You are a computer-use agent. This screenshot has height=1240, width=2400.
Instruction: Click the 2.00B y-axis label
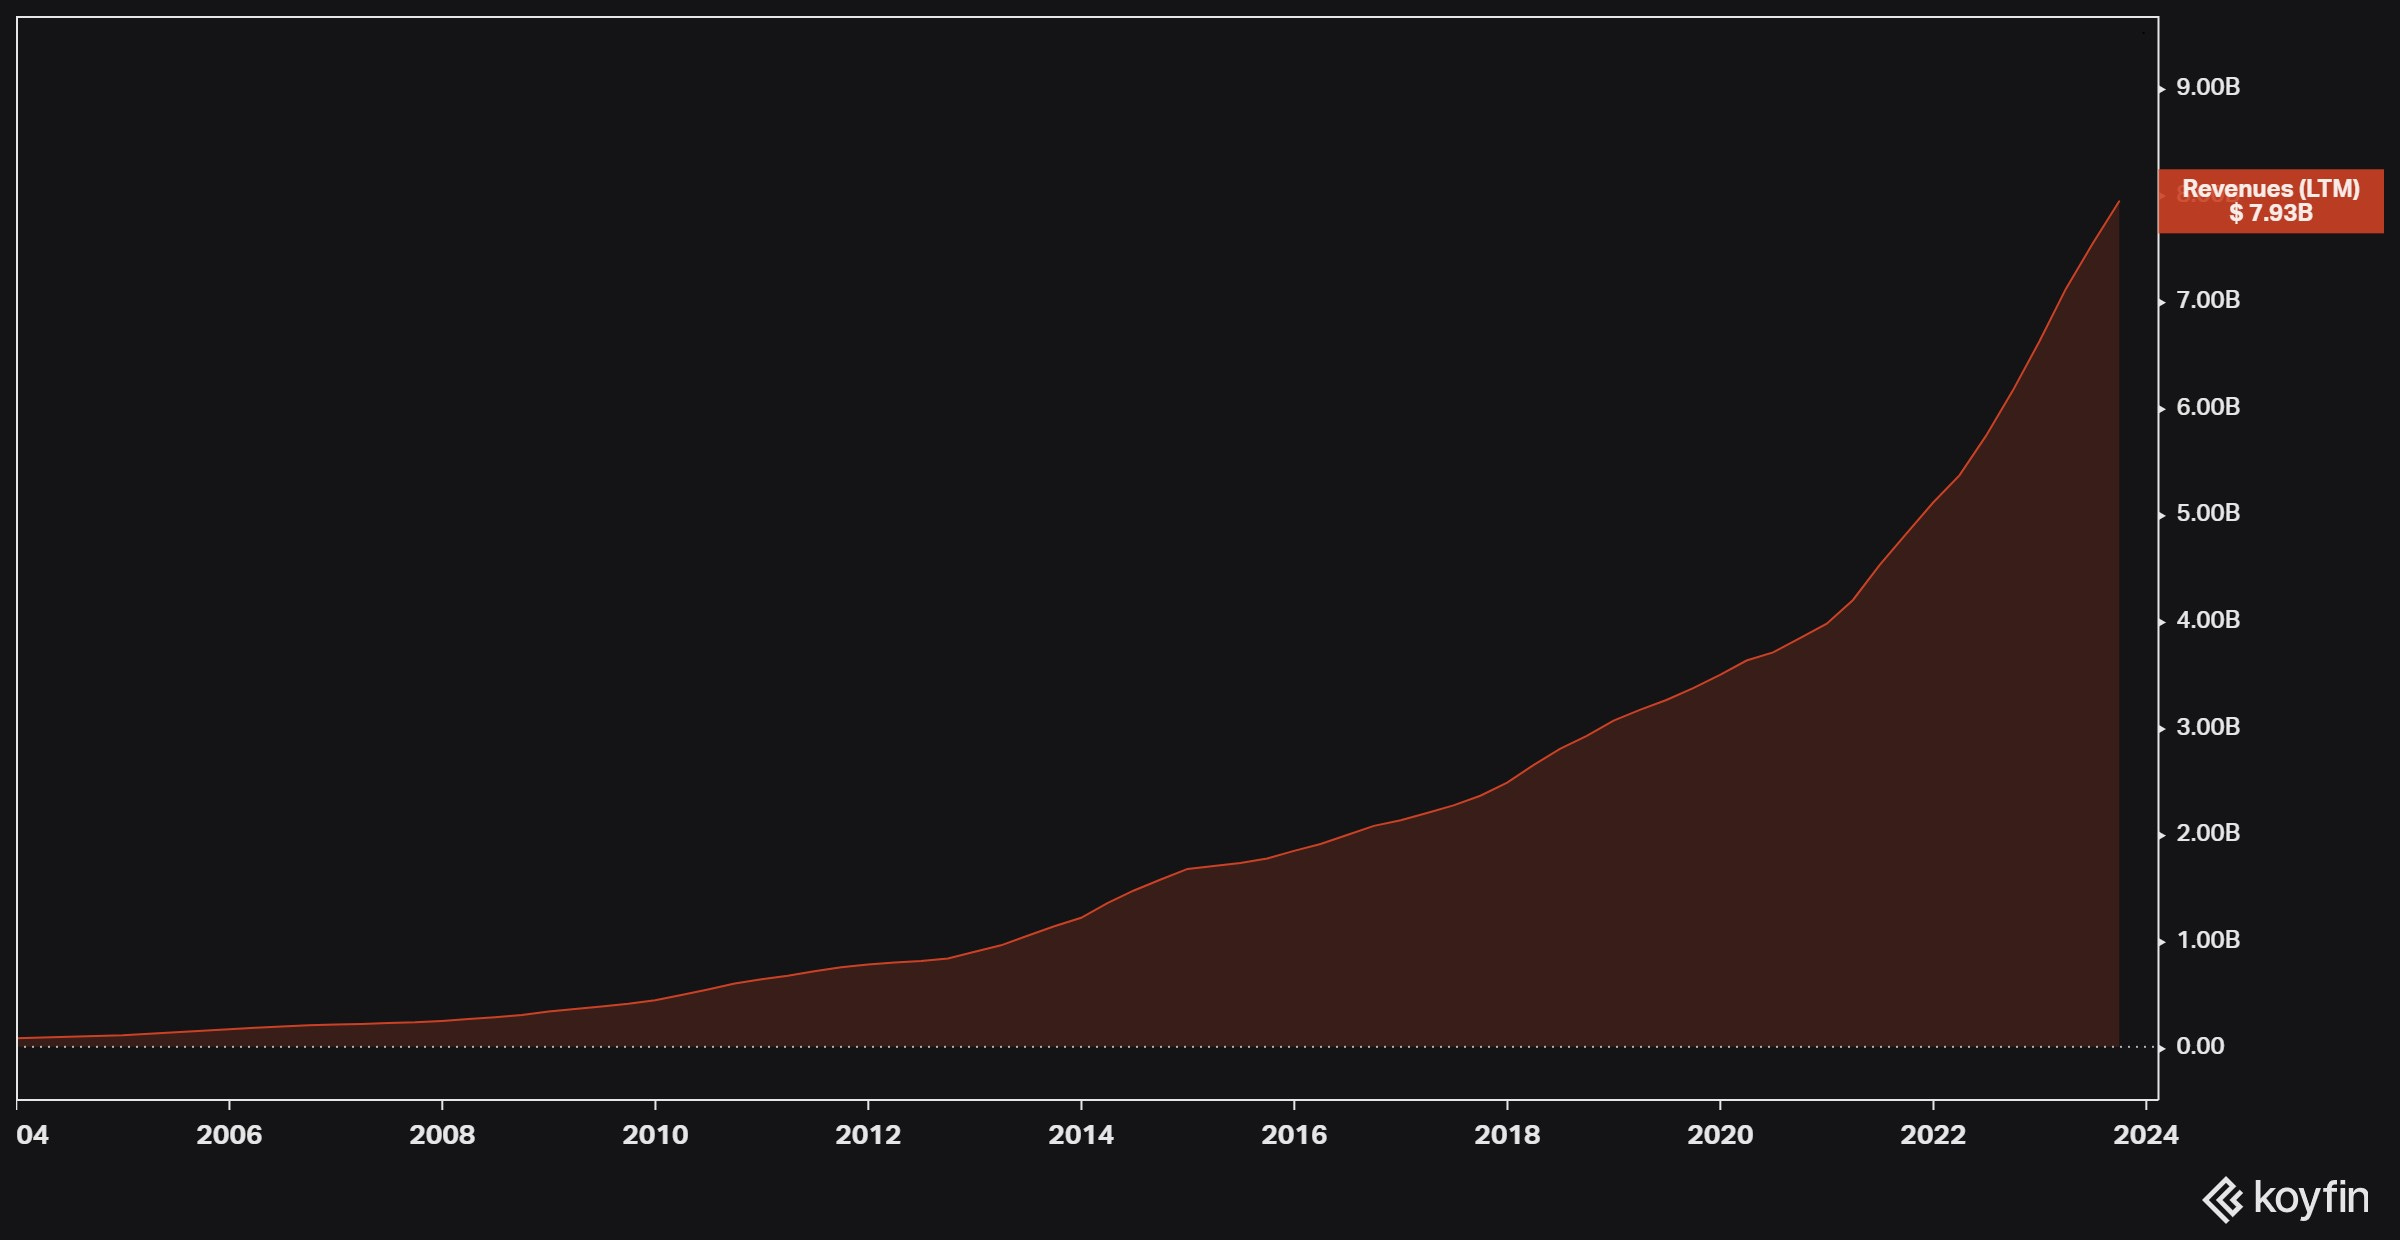point(2207,834)
